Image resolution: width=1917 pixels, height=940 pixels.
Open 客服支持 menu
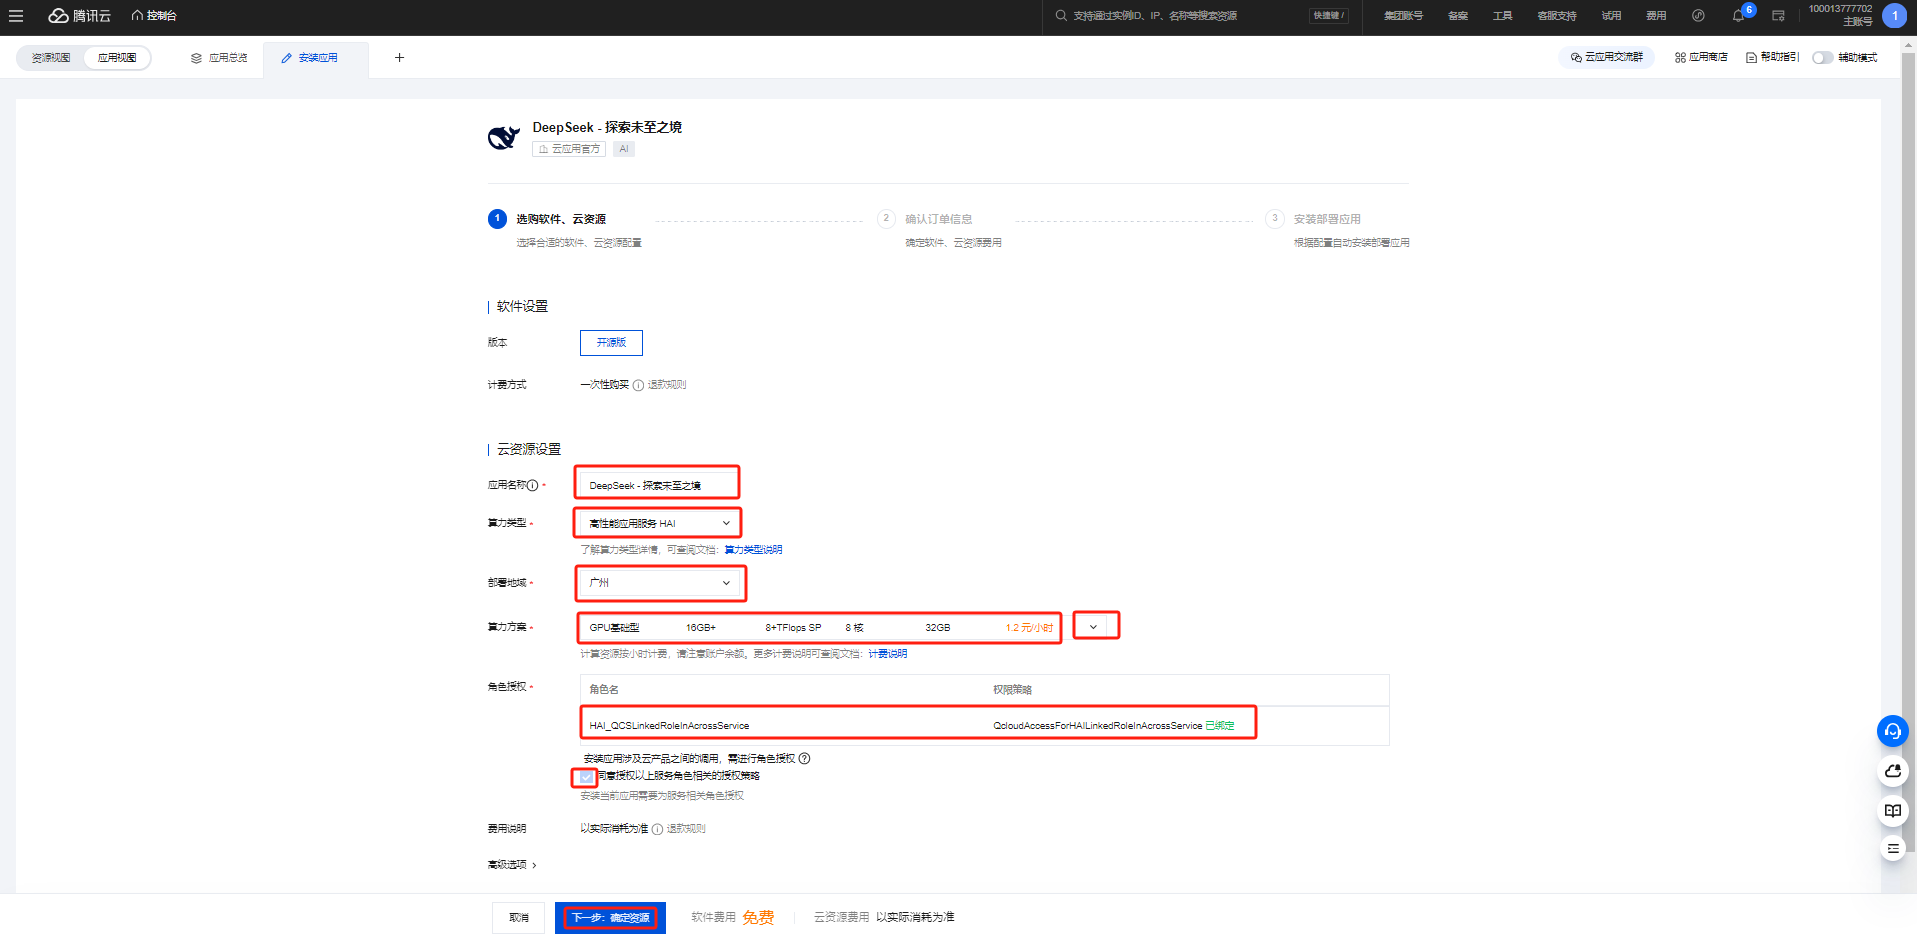point(1557,16)
